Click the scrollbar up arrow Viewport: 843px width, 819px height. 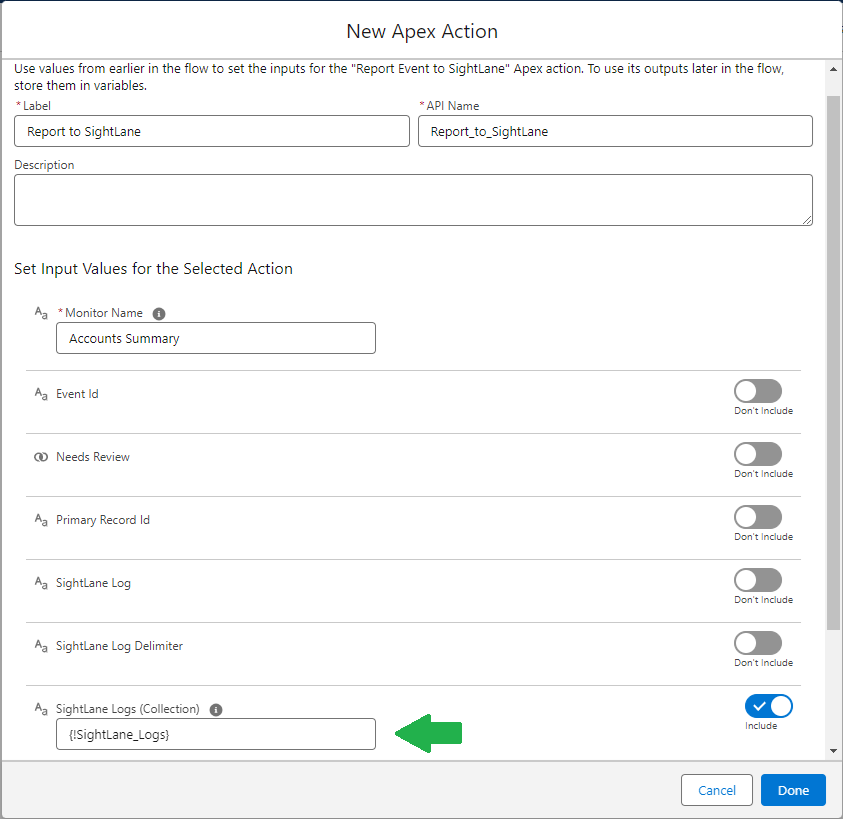[x=833, y=69]
